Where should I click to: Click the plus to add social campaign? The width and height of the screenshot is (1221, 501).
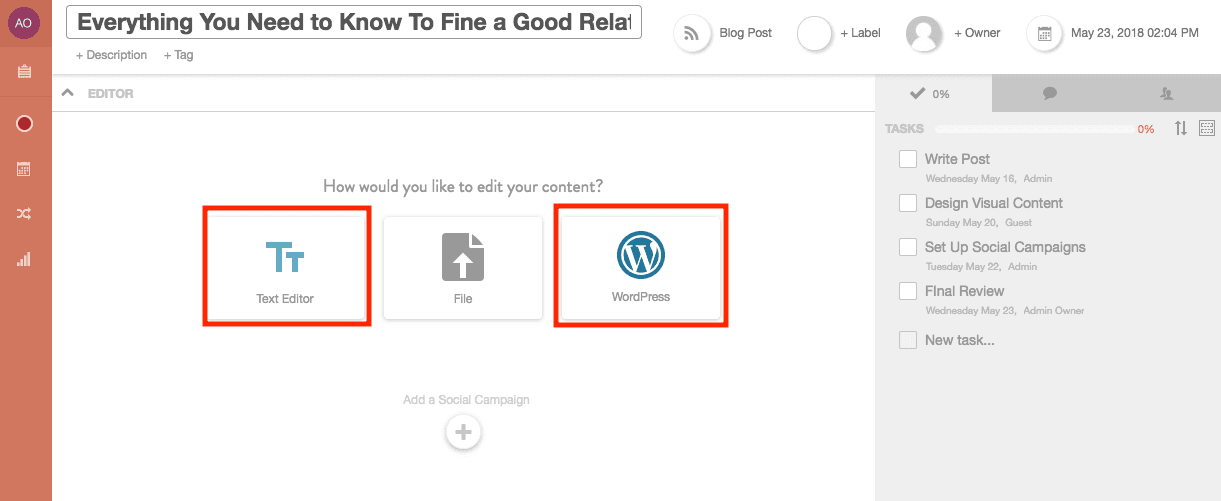click(463, 433)
